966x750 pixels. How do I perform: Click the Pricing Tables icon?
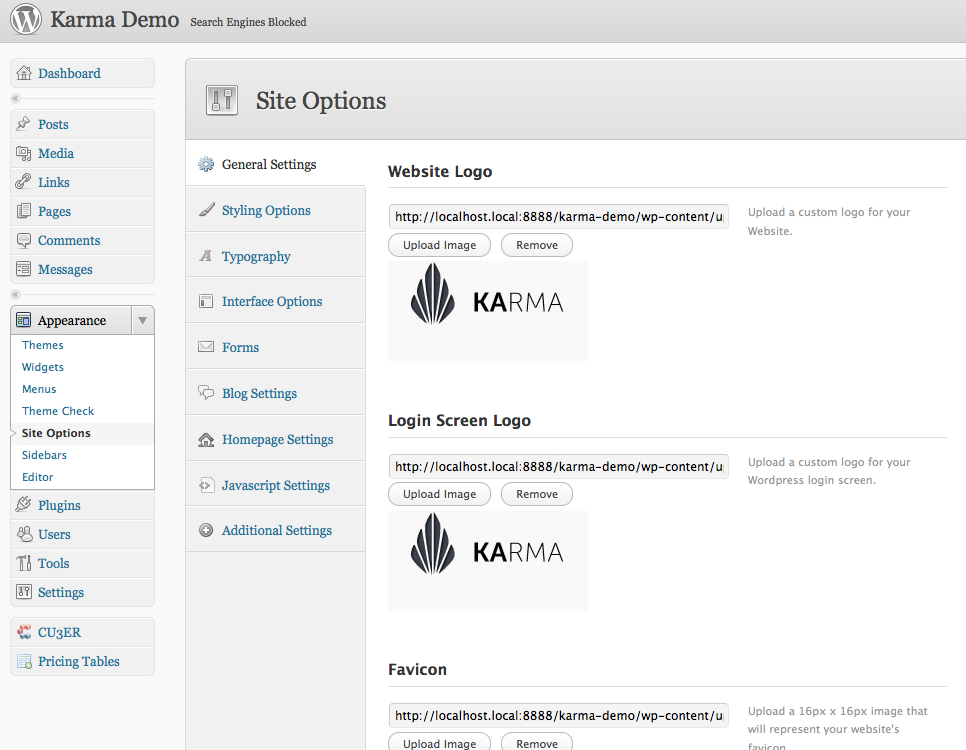pyautogui.click(x=24, y=661)
